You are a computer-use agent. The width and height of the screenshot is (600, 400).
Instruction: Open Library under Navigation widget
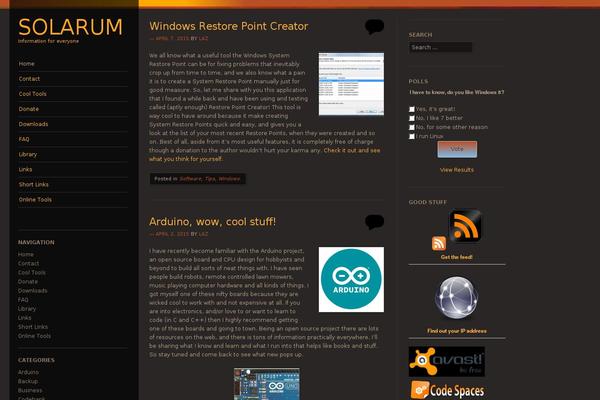click(x=27, y=309)
